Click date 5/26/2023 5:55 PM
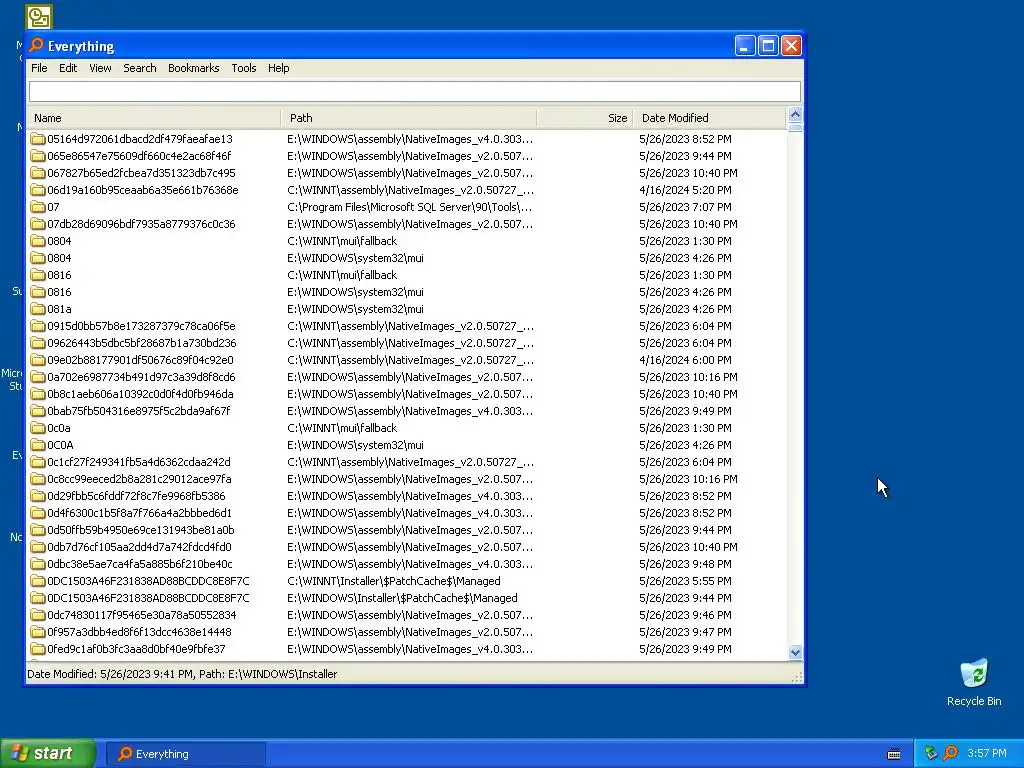The height and width of the screenshot is (768, 1024). point(685,581)
